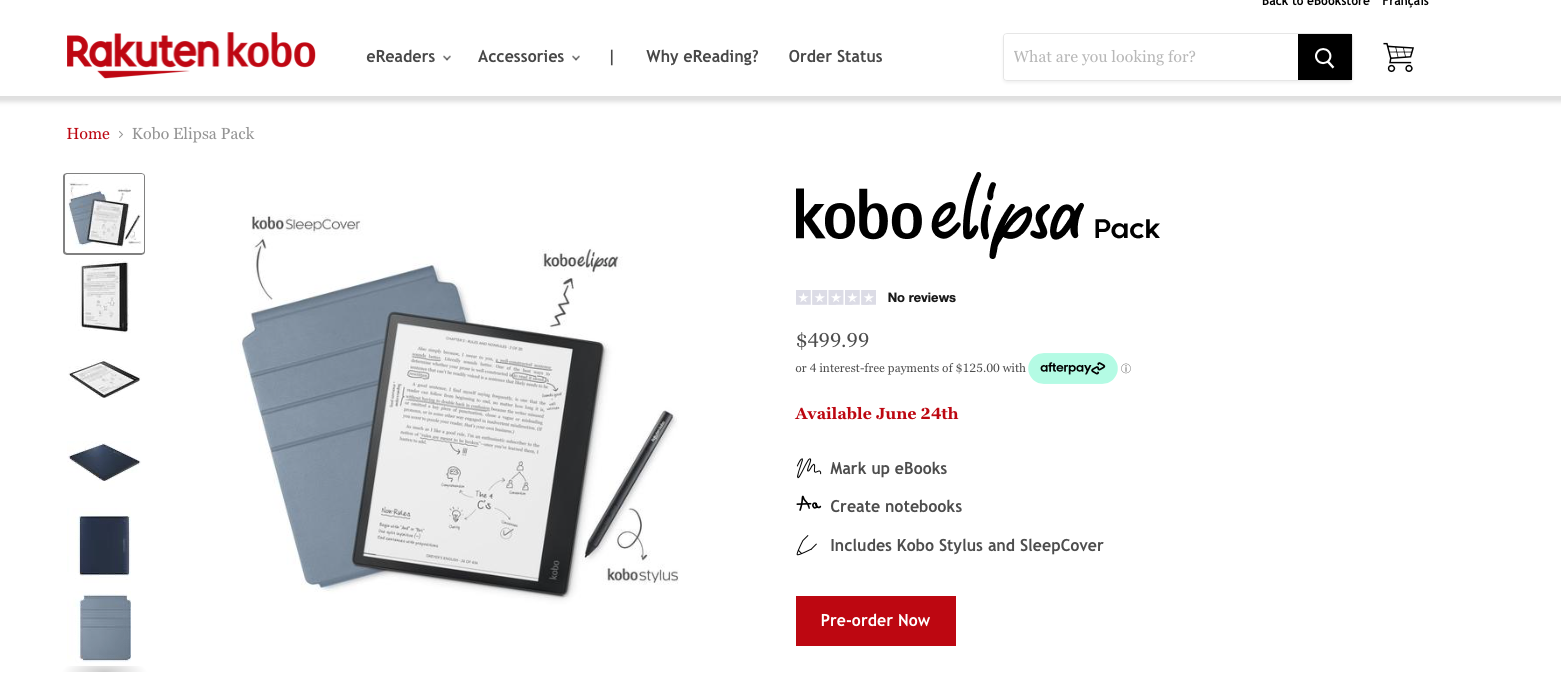Click the Pre-order Now button
Viewport: 1561px width, 689px height.
click(876, 621)
